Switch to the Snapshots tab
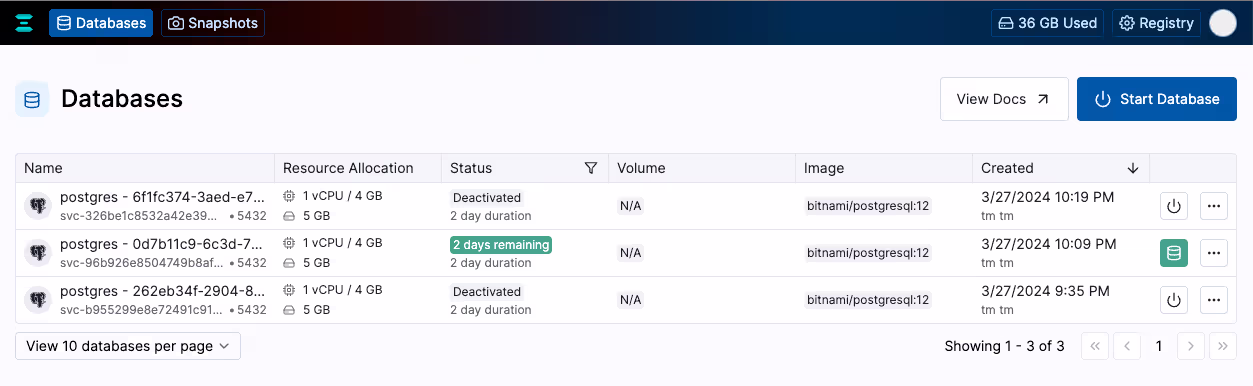The image size is (1253, 386). coord(213,23)
